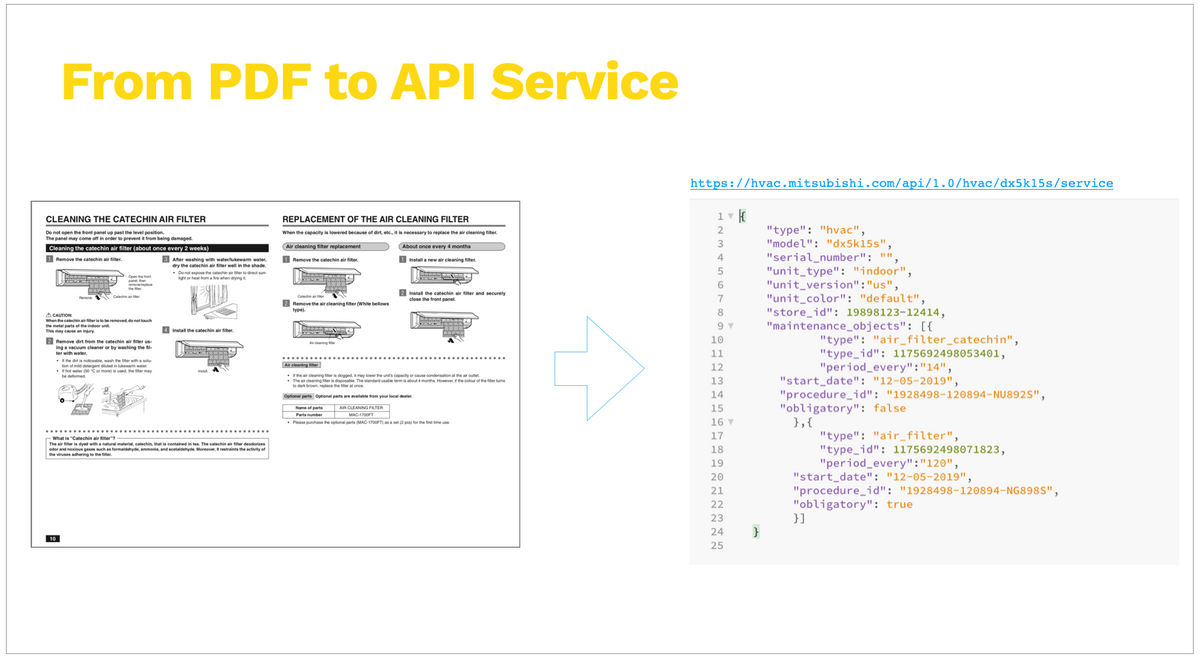This screenshot has width=1200, height=660.
Task: Click the "About once every 4 months" pill label
Action: click(x=452, y=246)
